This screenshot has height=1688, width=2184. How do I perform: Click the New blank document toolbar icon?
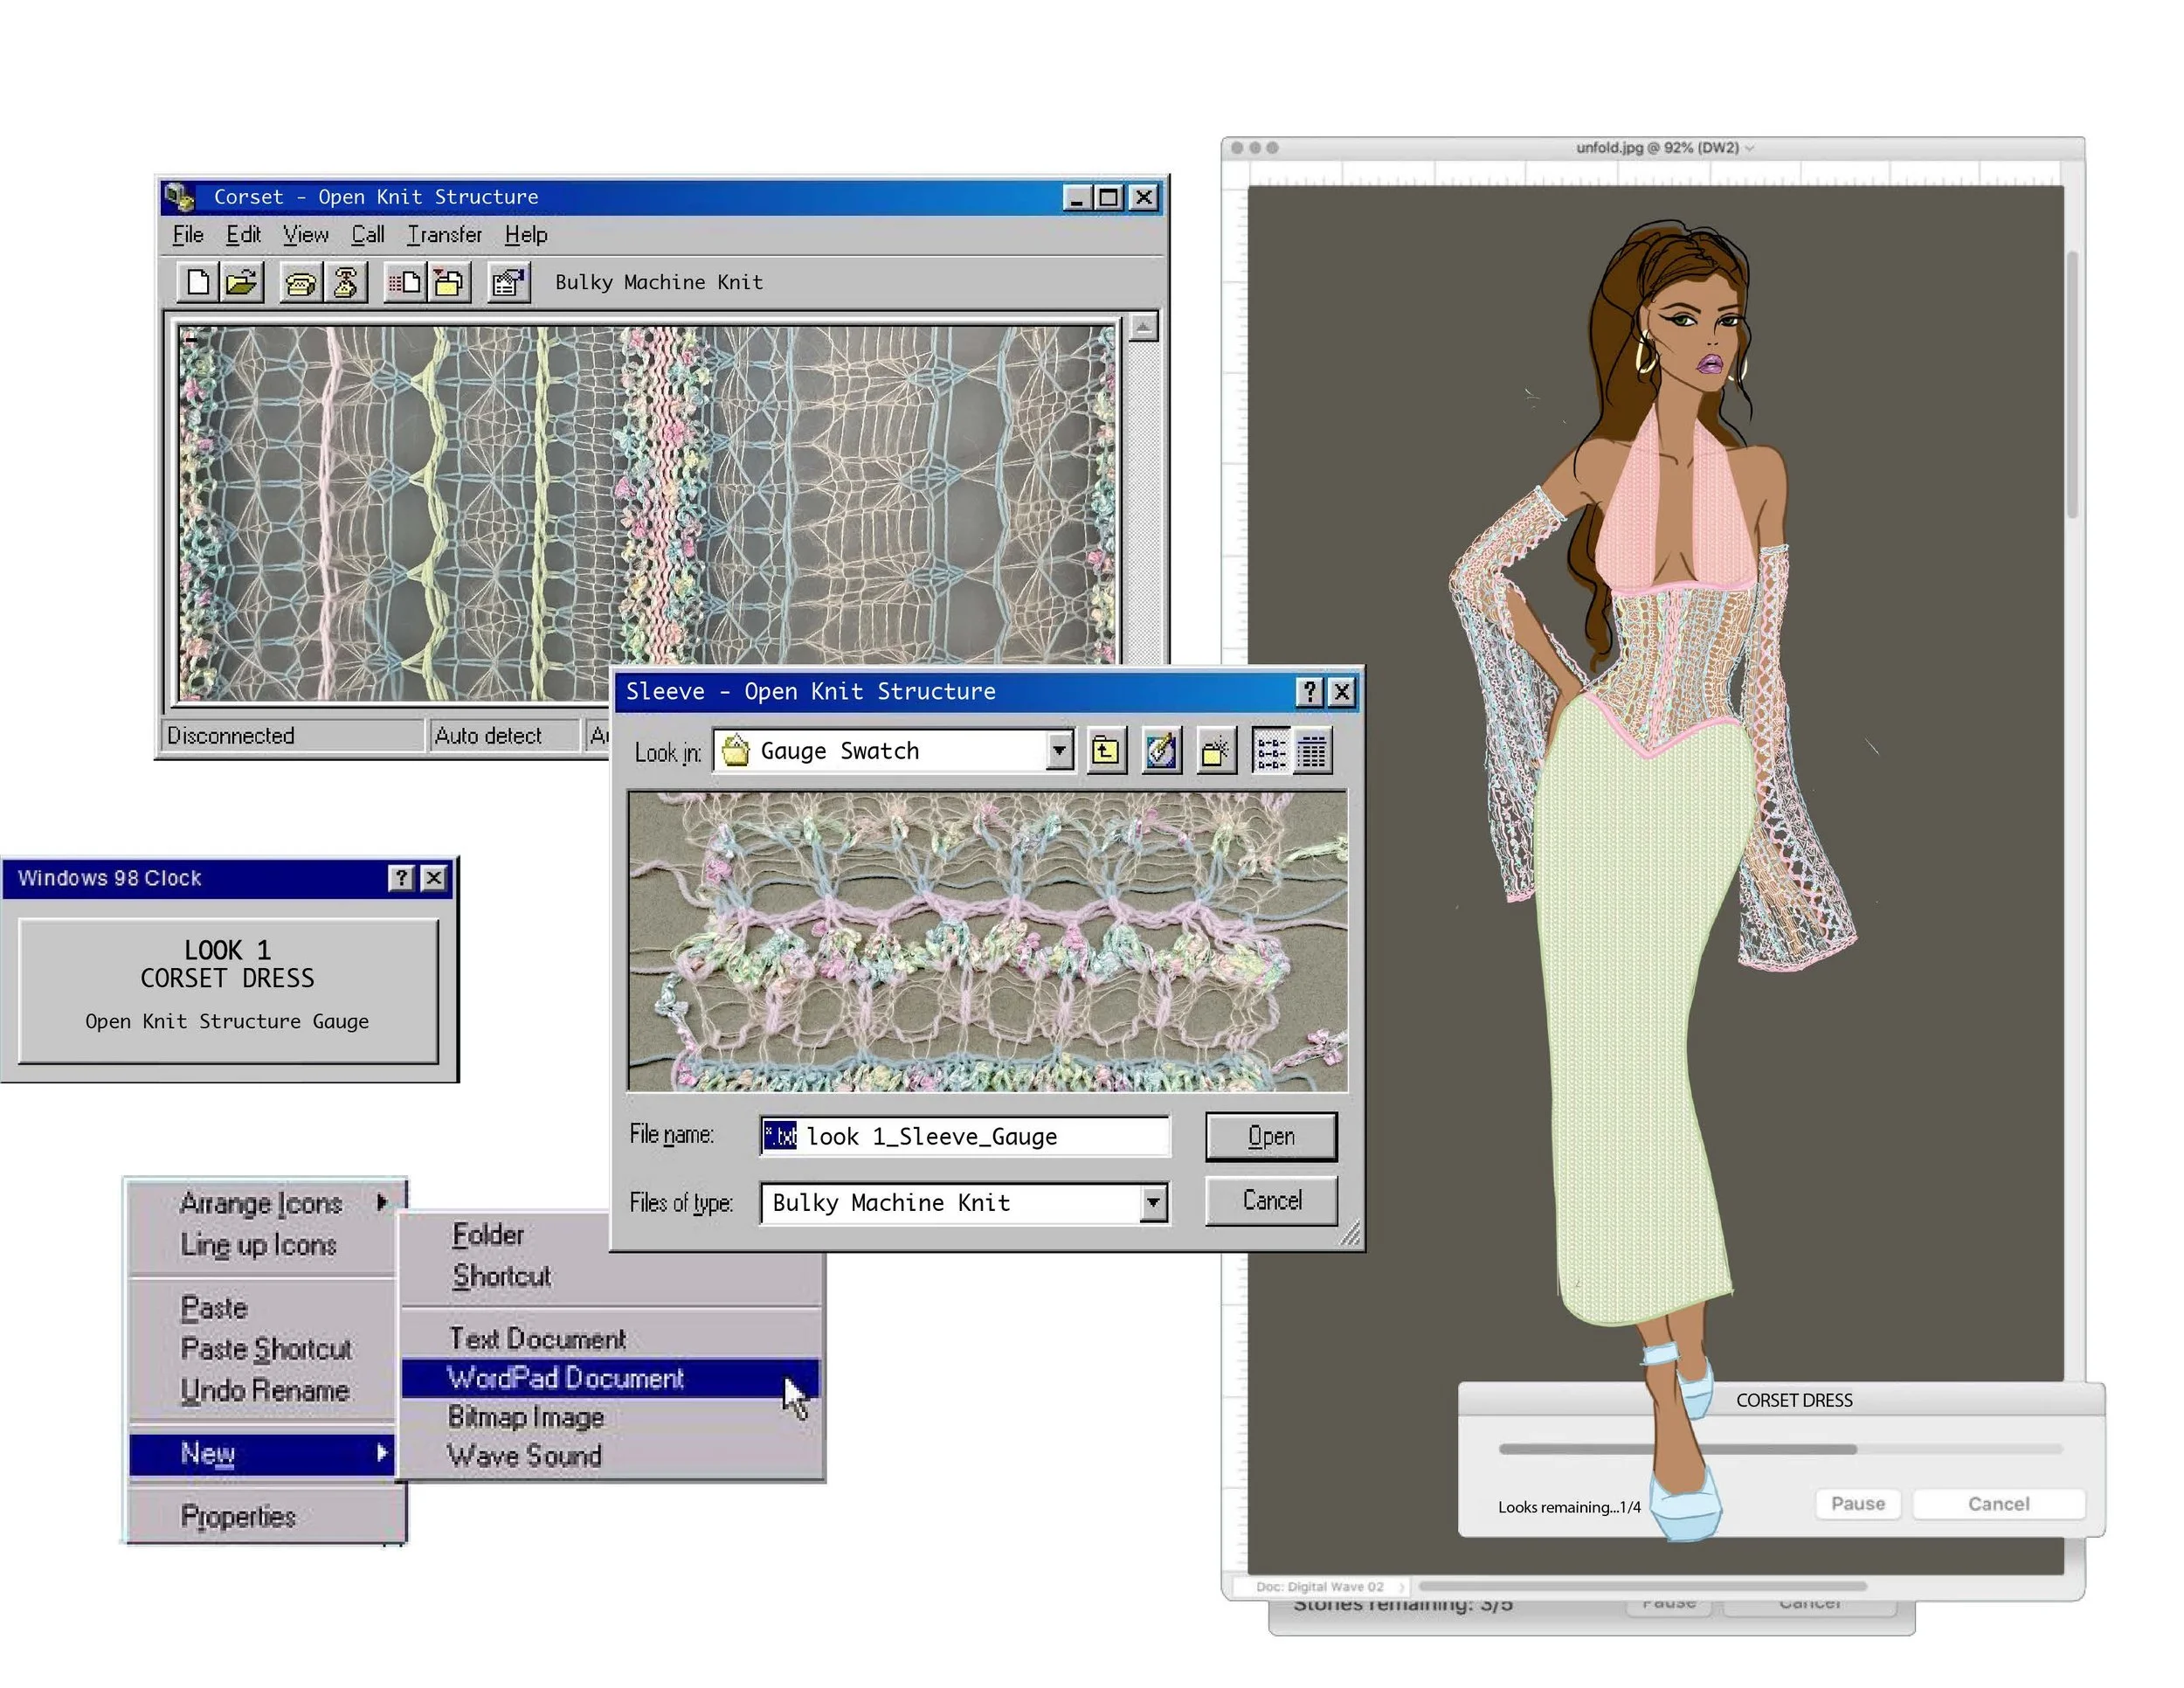198,283
